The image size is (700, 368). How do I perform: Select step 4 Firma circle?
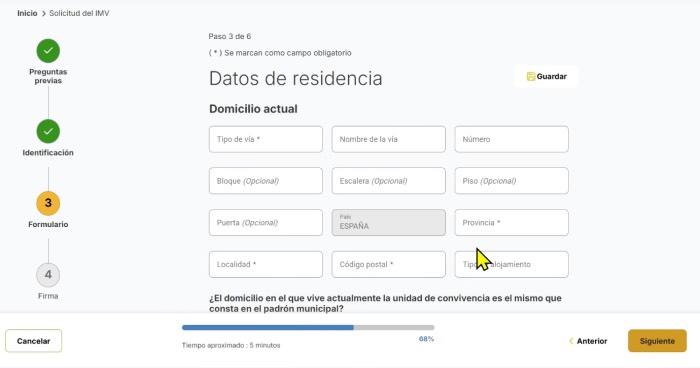(x=48, y=275)
